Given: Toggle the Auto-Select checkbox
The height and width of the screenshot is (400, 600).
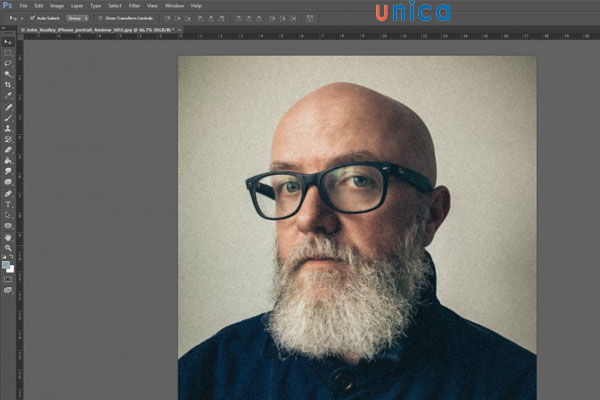Looking at the screenshot, I should tap(32, 18).
